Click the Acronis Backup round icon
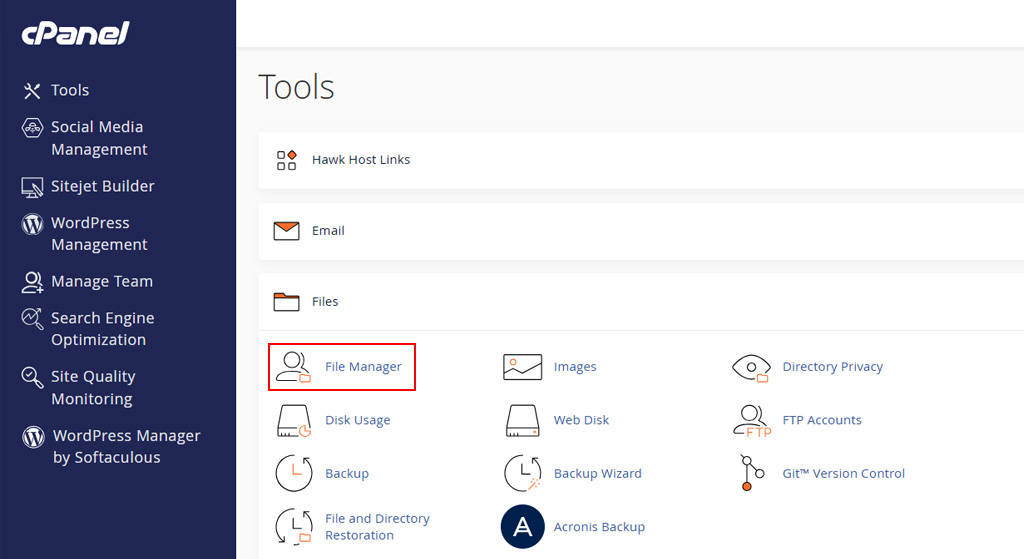Viewport: 1024px width, 559px height. coord(522,526)
